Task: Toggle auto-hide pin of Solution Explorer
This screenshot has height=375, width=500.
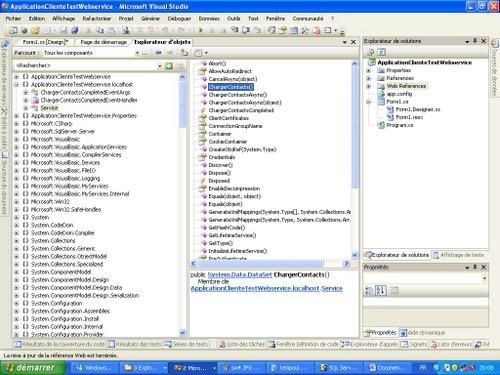Action: [475, 41]
